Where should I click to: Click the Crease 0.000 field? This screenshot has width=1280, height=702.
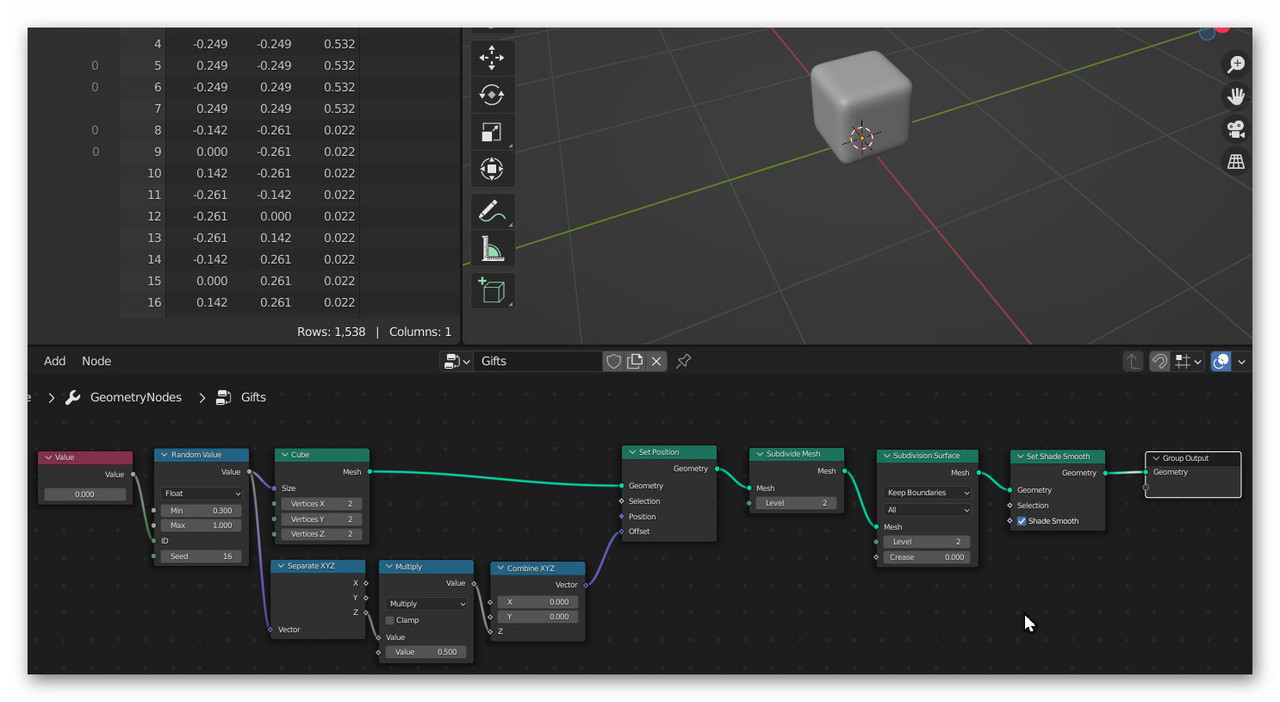[x=927, y=557]
